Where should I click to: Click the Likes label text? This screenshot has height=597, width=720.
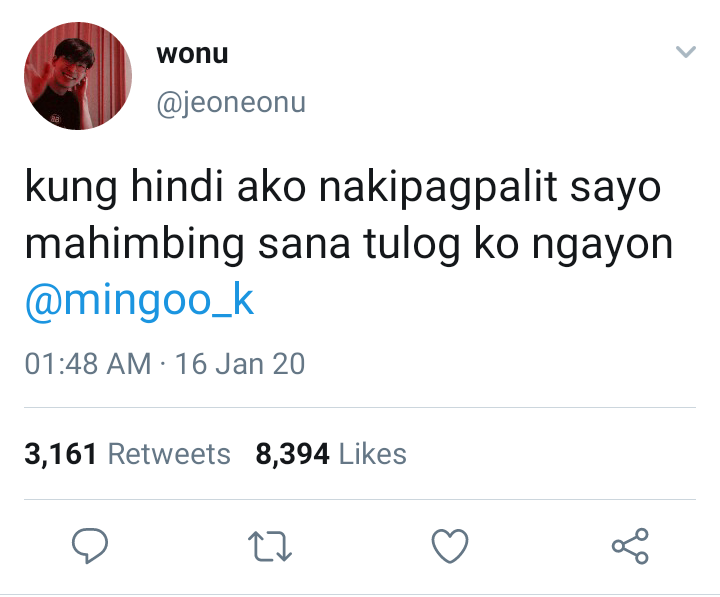372,454
